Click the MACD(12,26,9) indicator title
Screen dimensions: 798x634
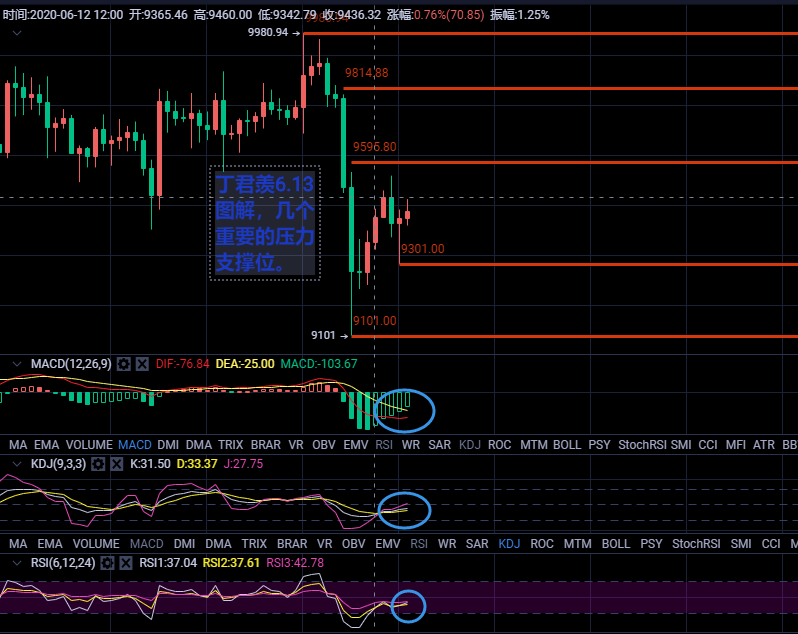click(71, 364)
